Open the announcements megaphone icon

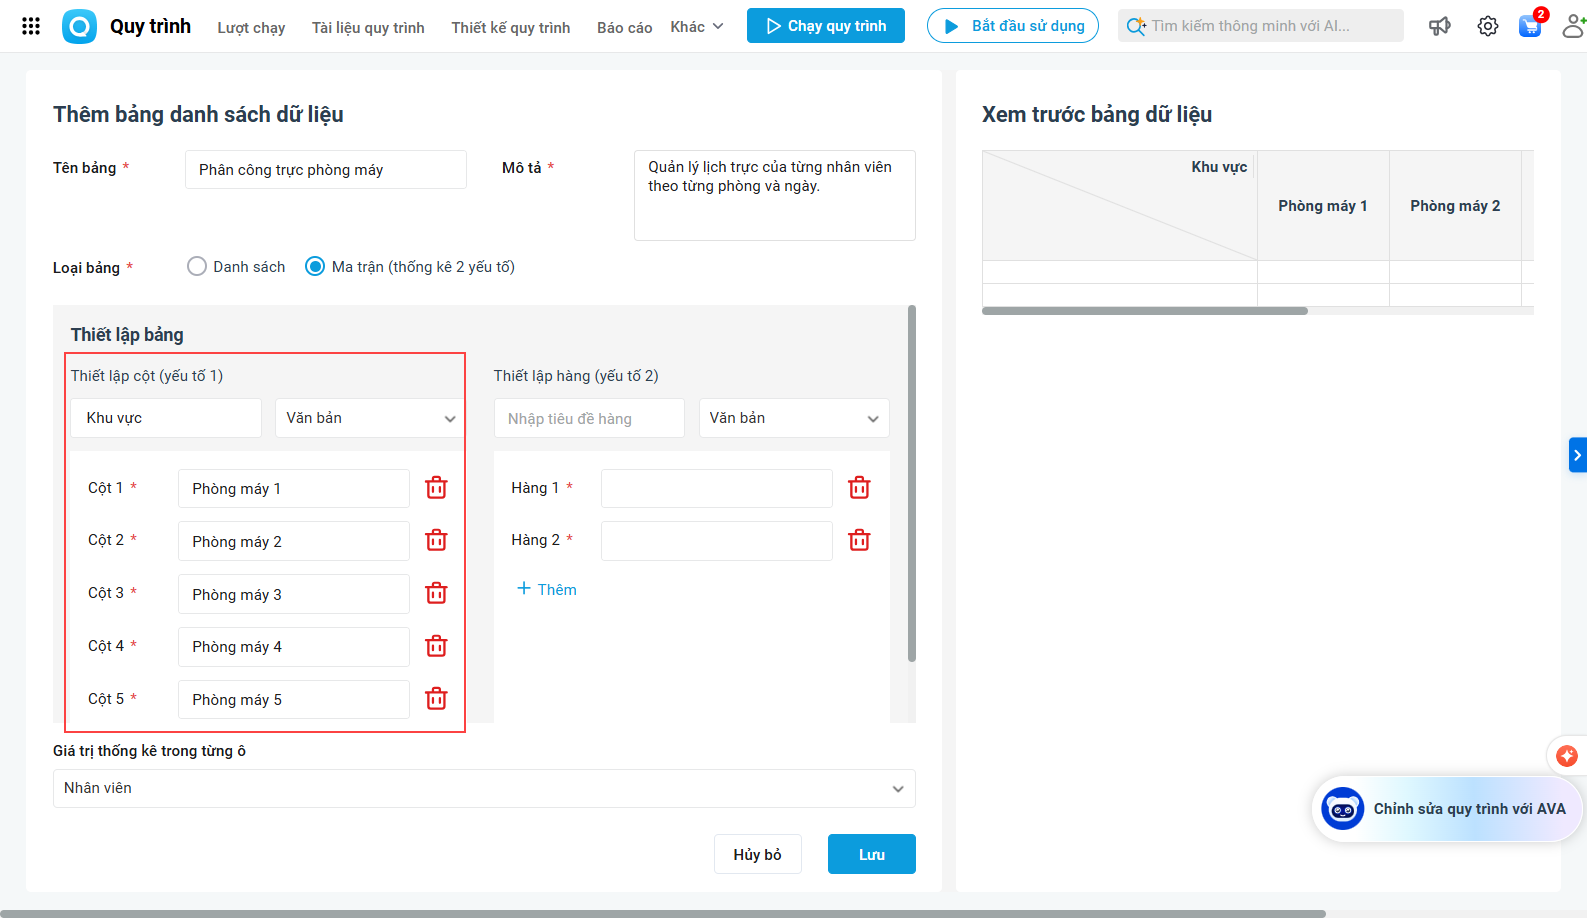1440,26
